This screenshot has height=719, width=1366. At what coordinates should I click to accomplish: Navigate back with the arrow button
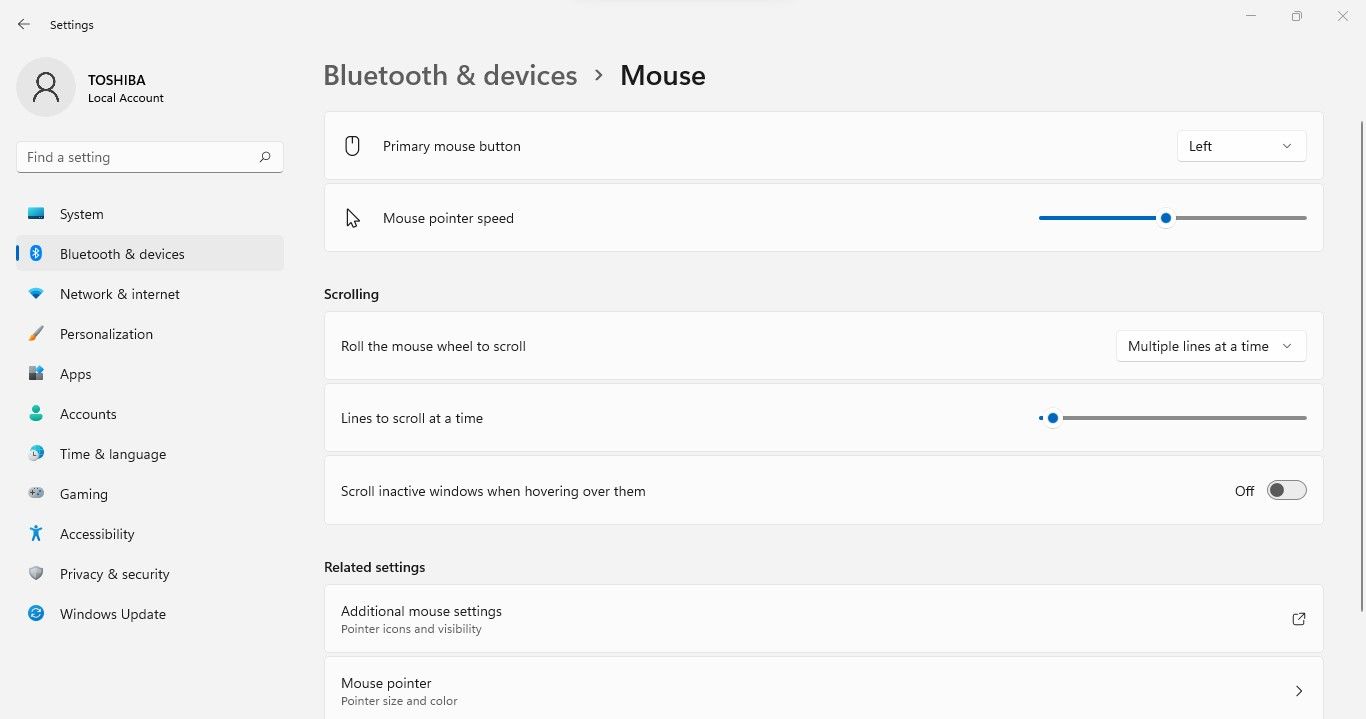23,24
